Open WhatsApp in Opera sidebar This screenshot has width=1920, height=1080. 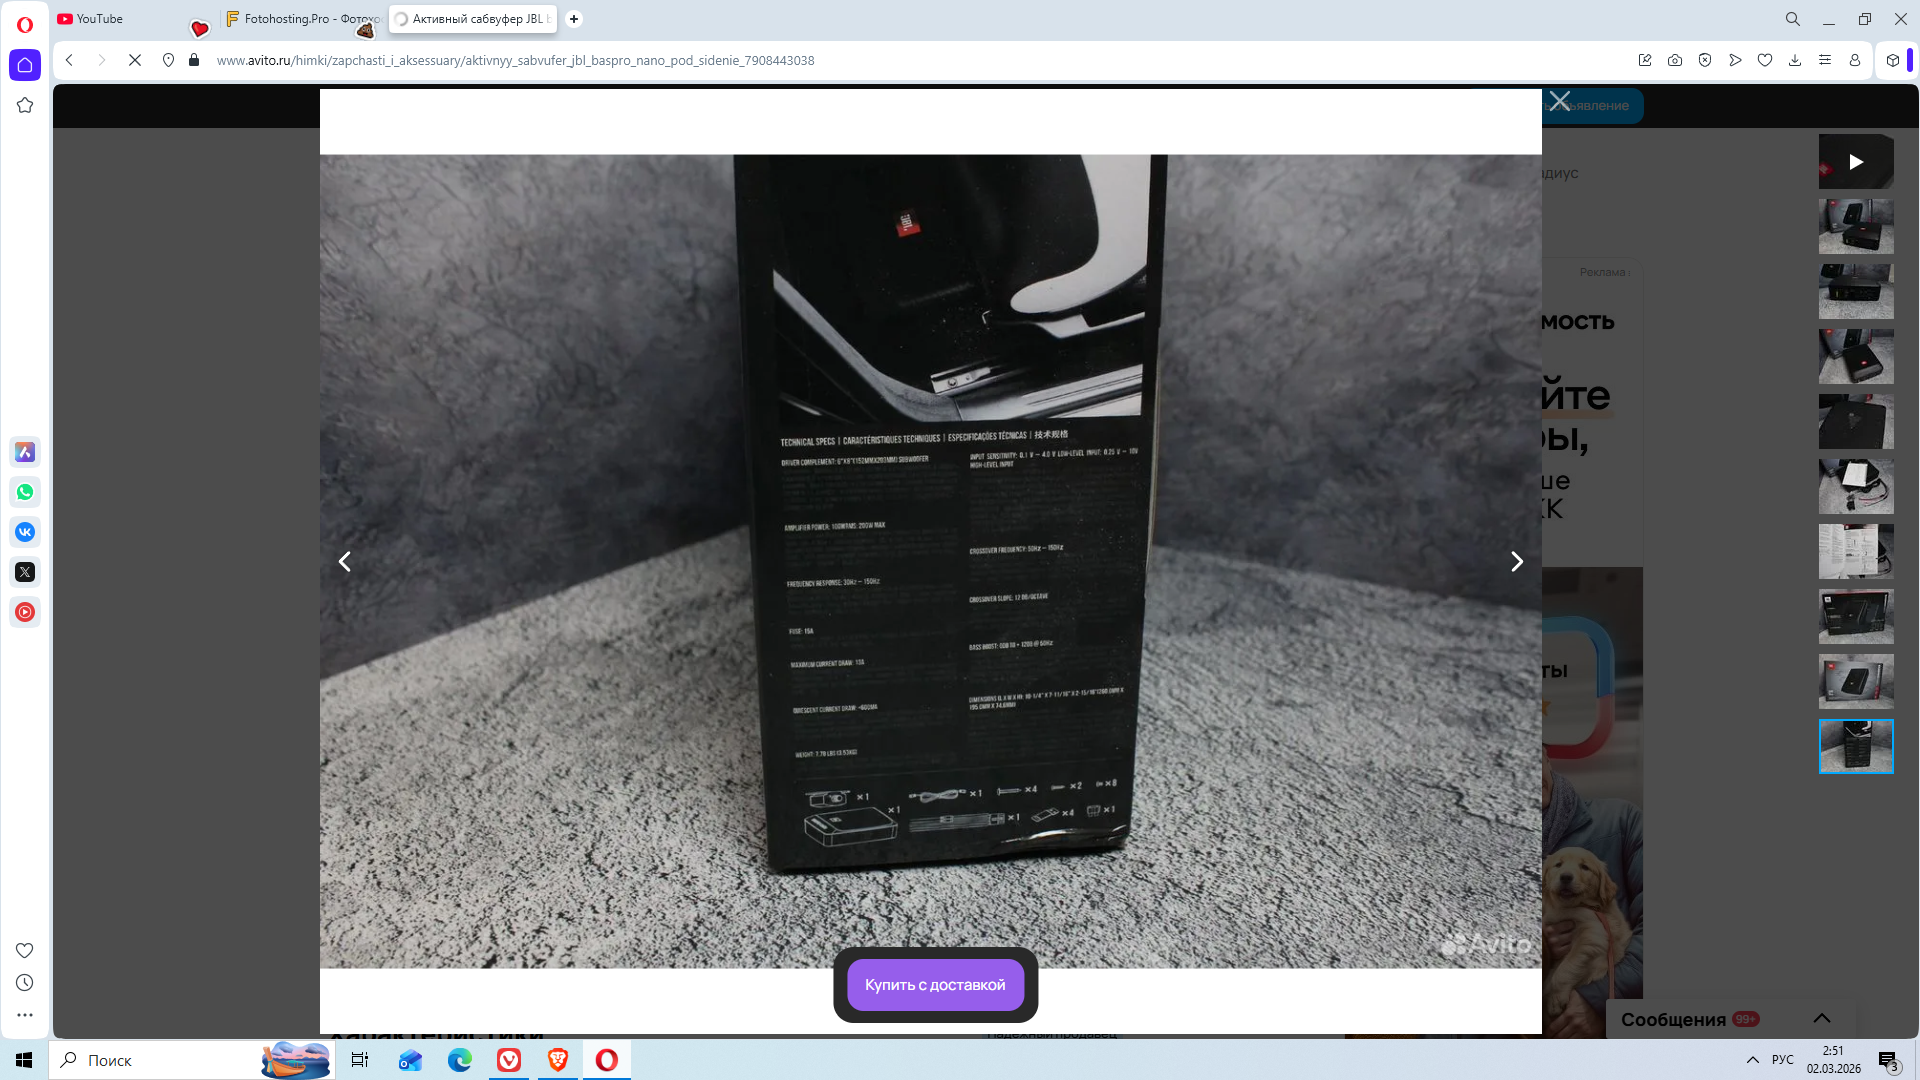25,492
